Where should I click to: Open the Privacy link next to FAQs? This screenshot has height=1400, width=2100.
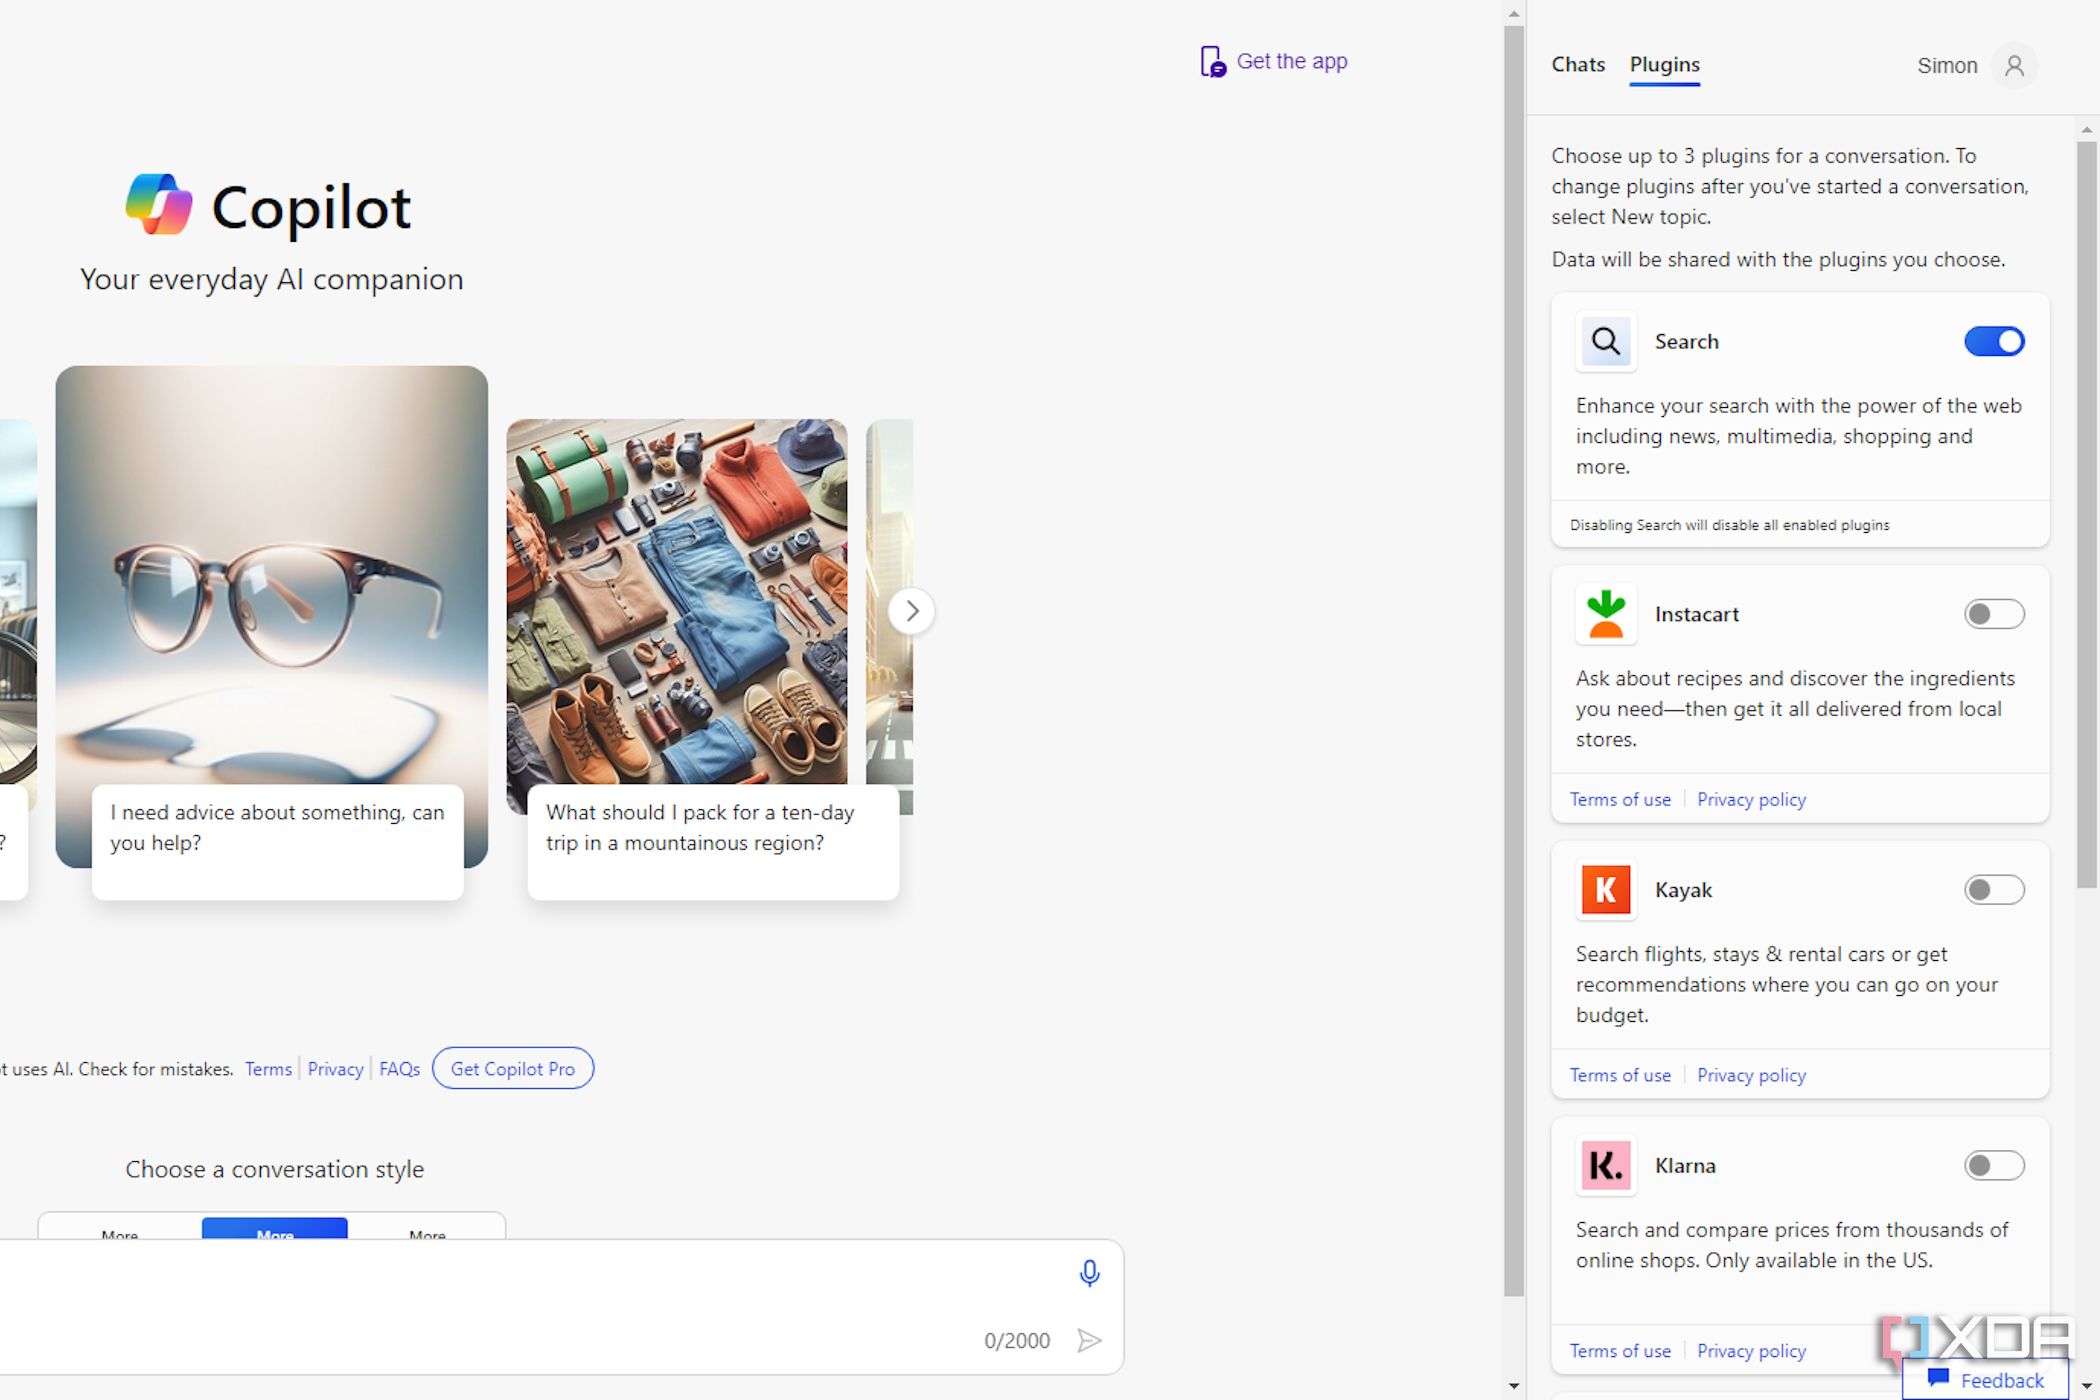coord(335,1069)
